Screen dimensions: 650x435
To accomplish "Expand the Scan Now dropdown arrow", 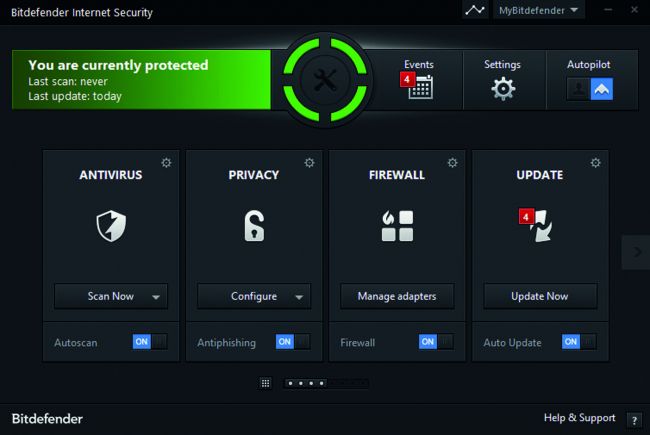I will coord(156,297).
